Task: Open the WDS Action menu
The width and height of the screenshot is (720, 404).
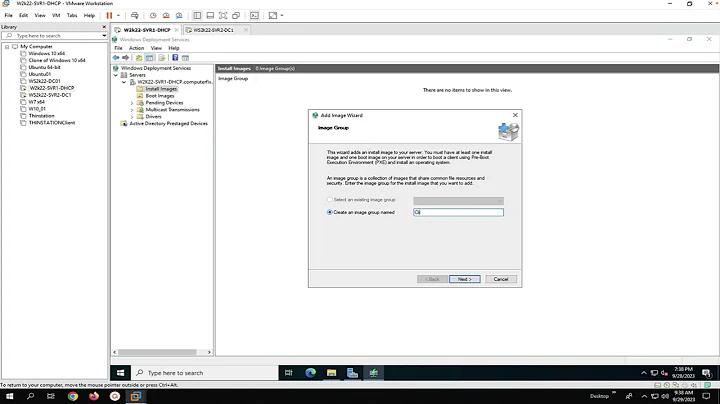Action: pyautogui.click(x=136, y=48)
